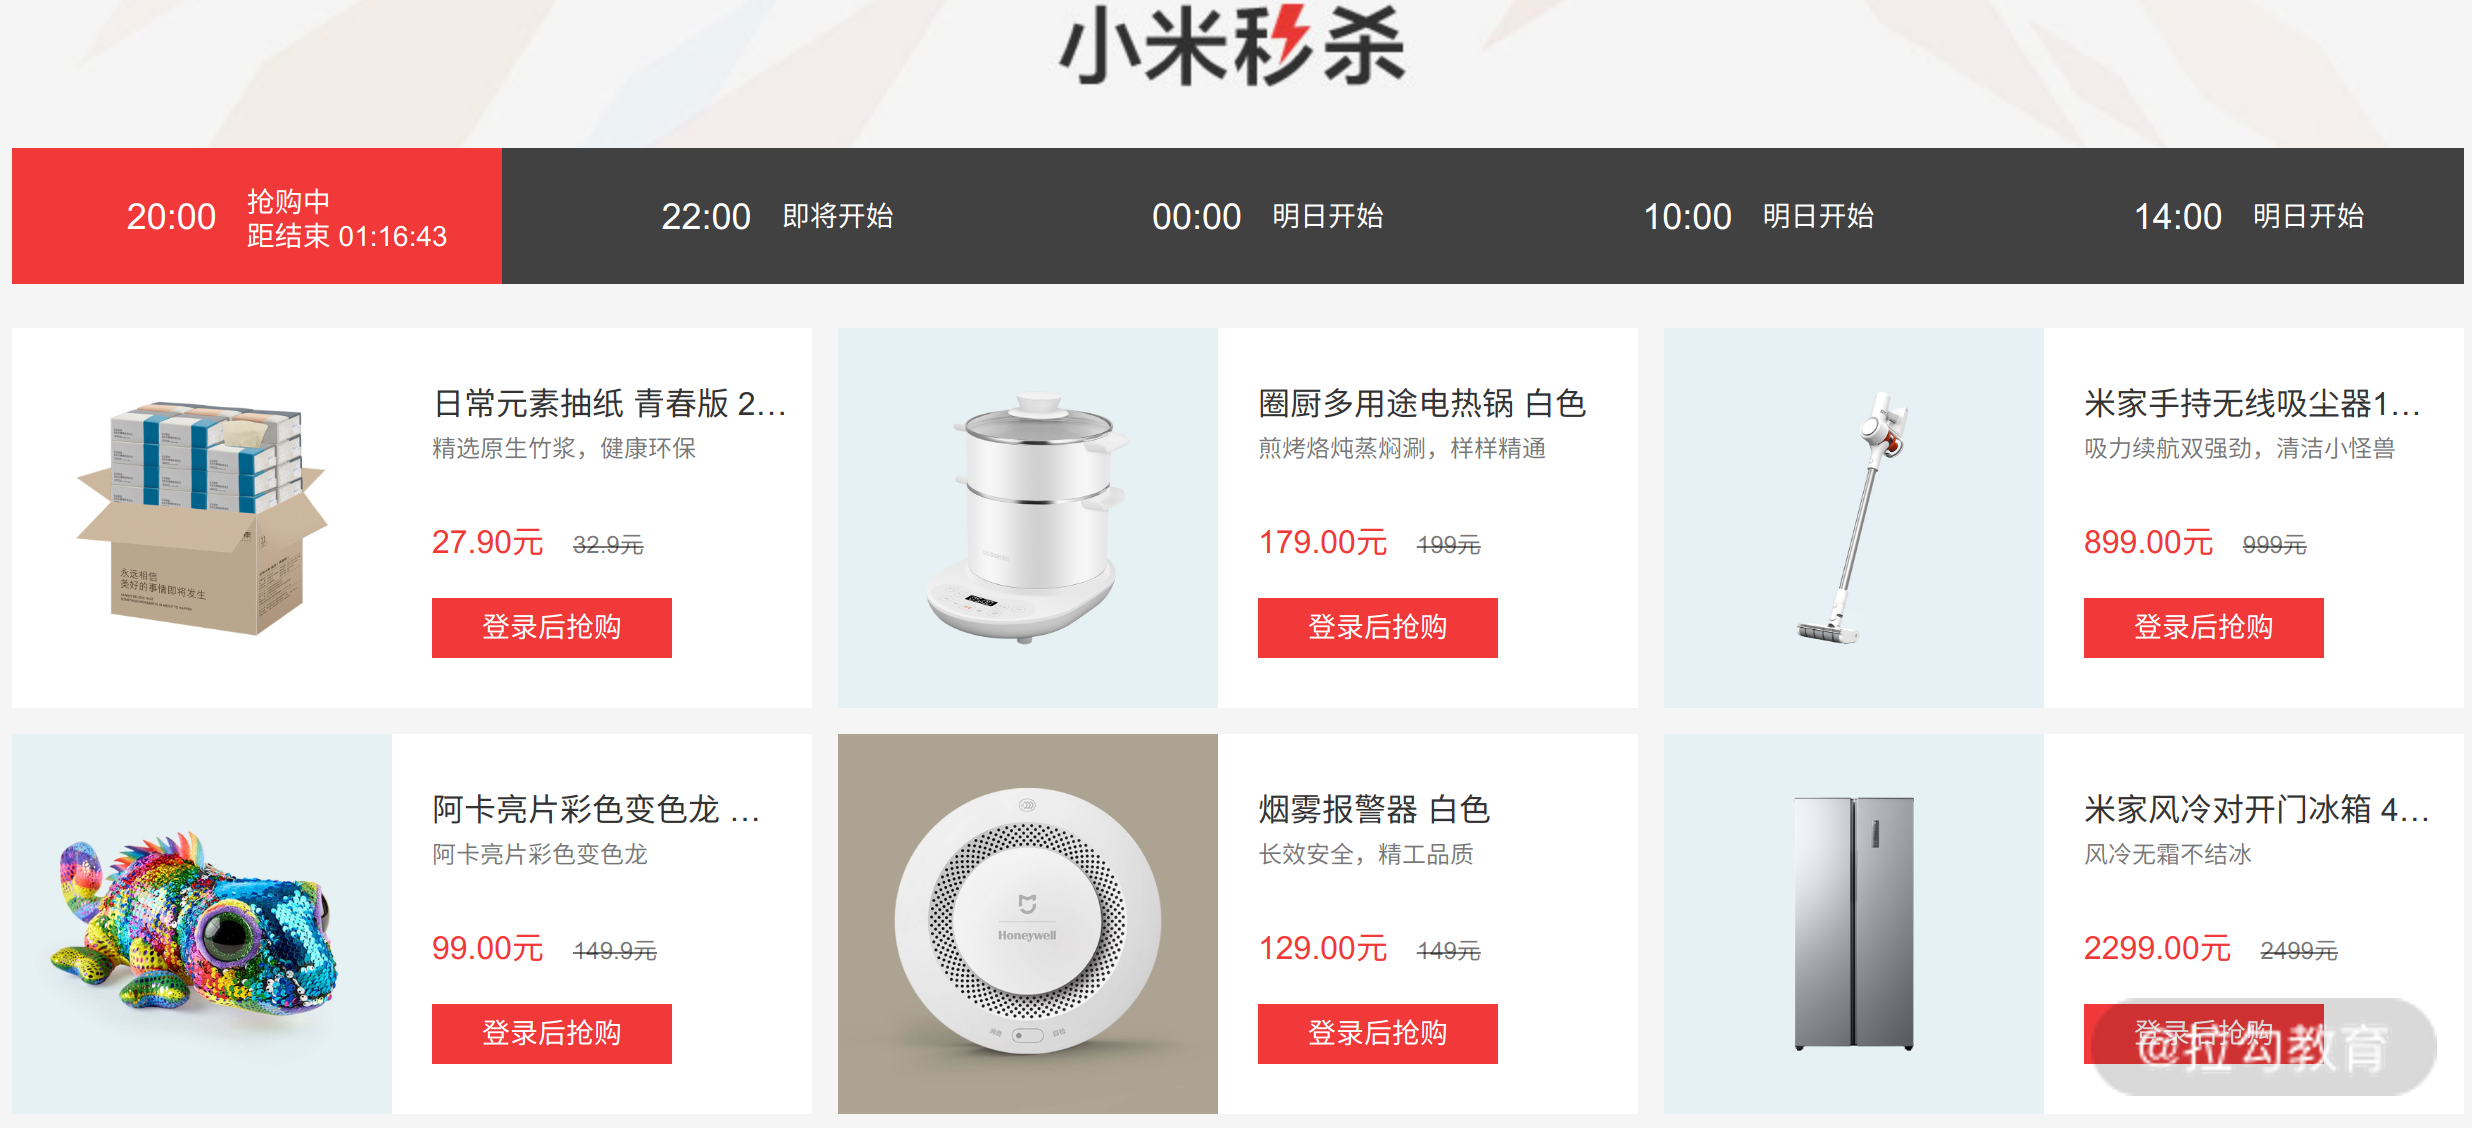The width and height of the screenshot is (2472, 1128).
Task: Open the 米家风冷对开门冰箱 product title
Action: [x=2256, y=809]
